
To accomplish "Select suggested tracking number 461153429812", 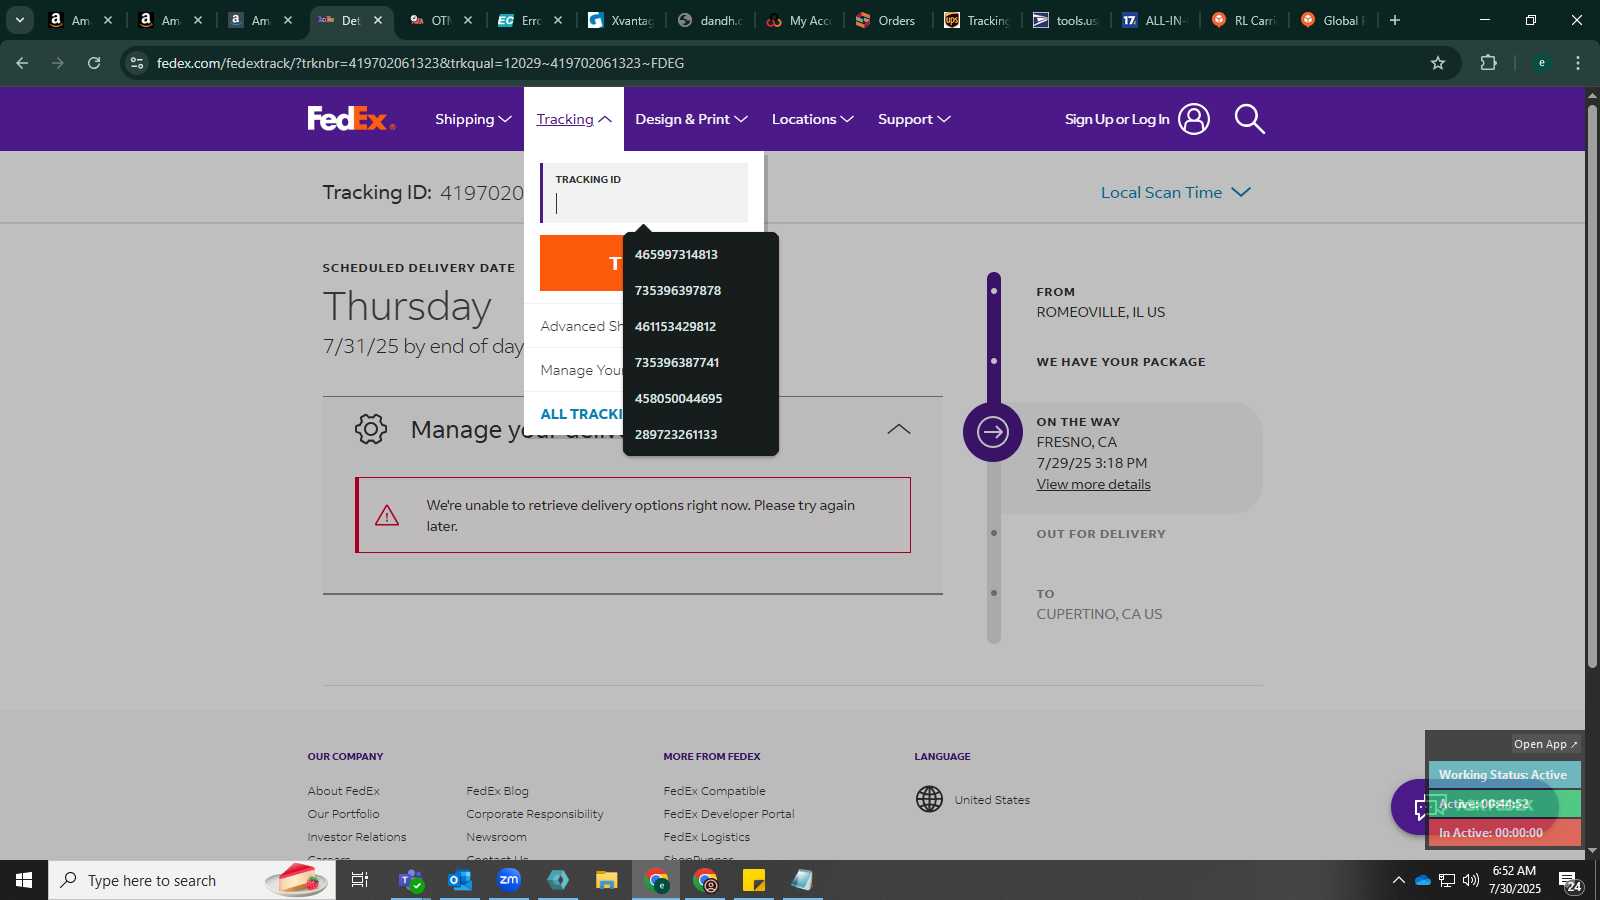I will tap(700, 326).
